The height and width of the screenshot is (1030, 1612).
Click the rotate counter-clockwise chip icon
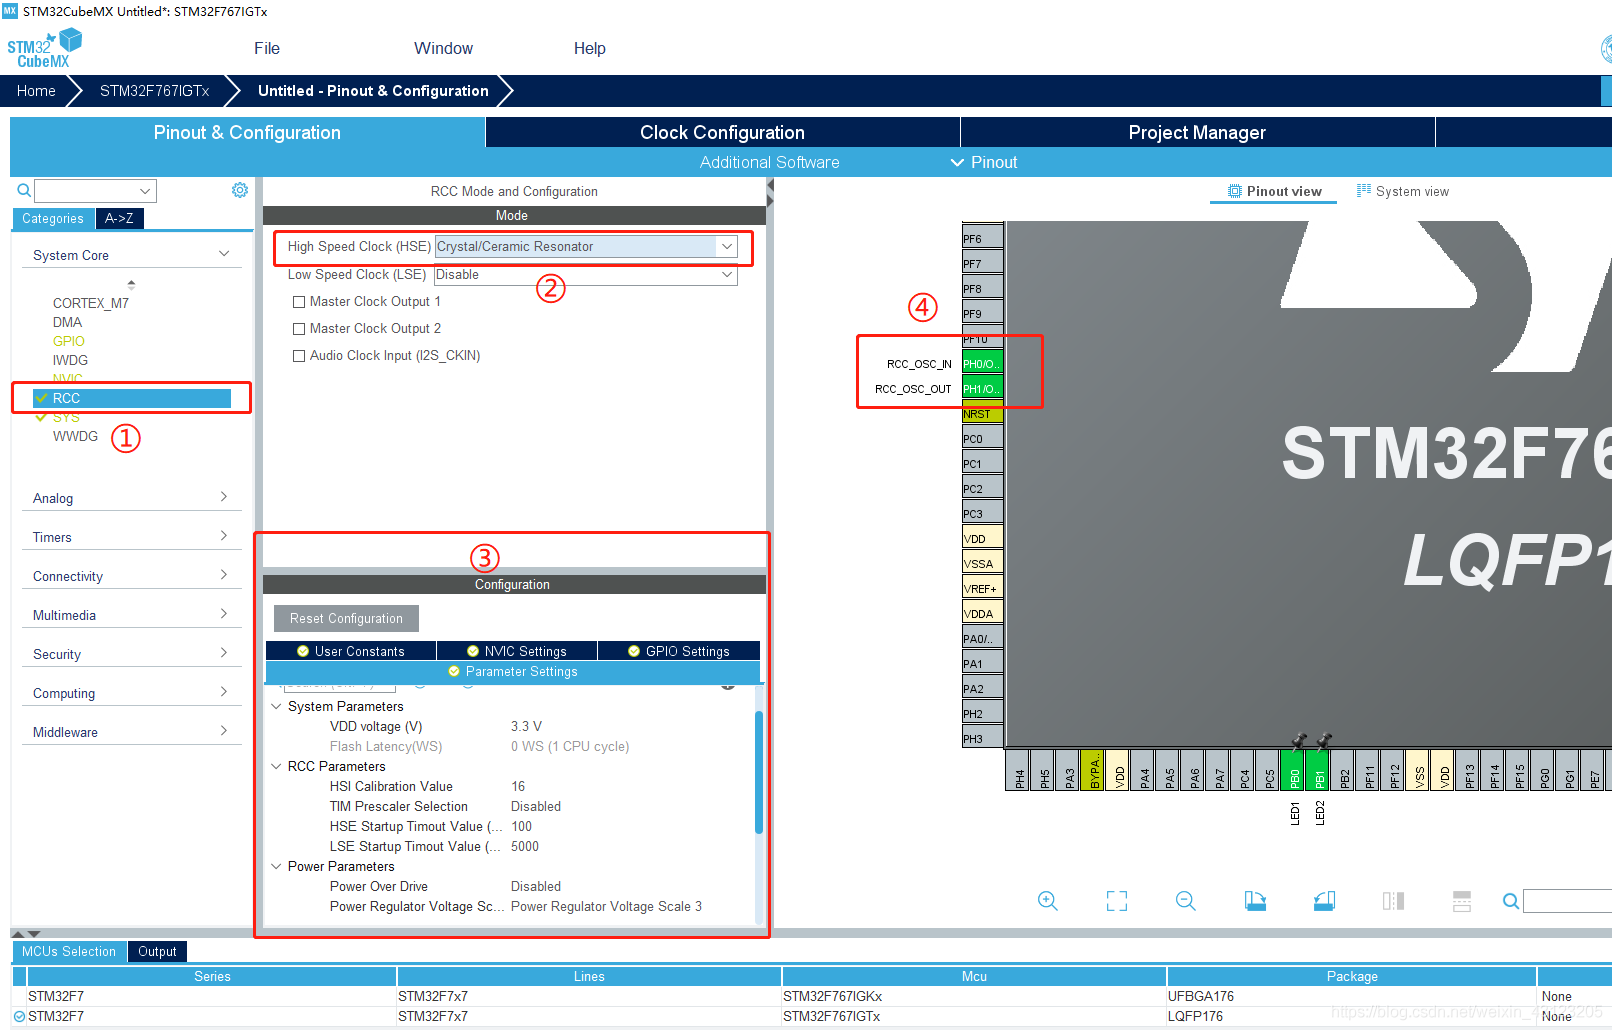coord(1324,901)
